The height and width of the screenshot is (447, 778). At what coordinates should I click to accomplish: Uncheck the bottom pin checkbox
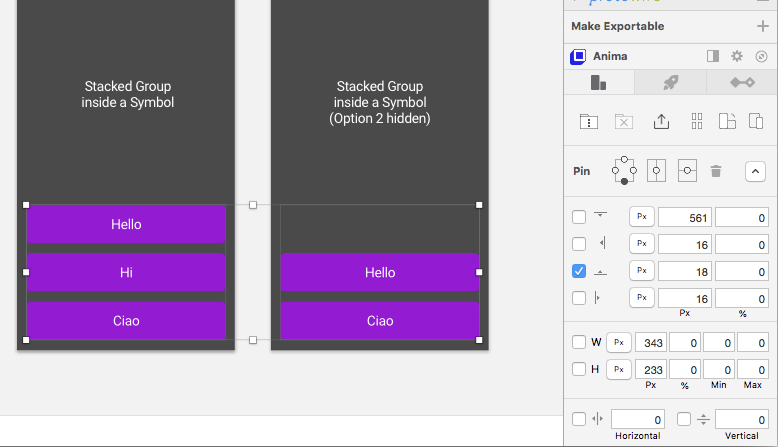coord(579,271)
